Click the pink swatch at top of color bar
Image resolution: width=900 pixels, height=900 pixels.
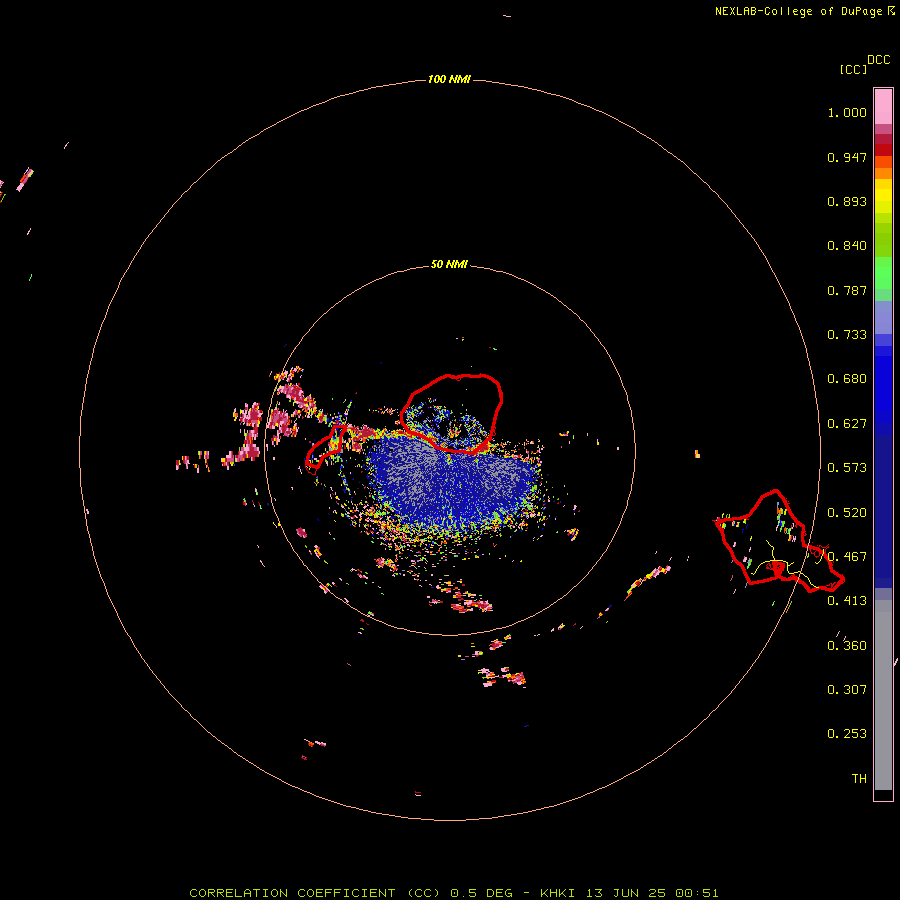[883, 107]
